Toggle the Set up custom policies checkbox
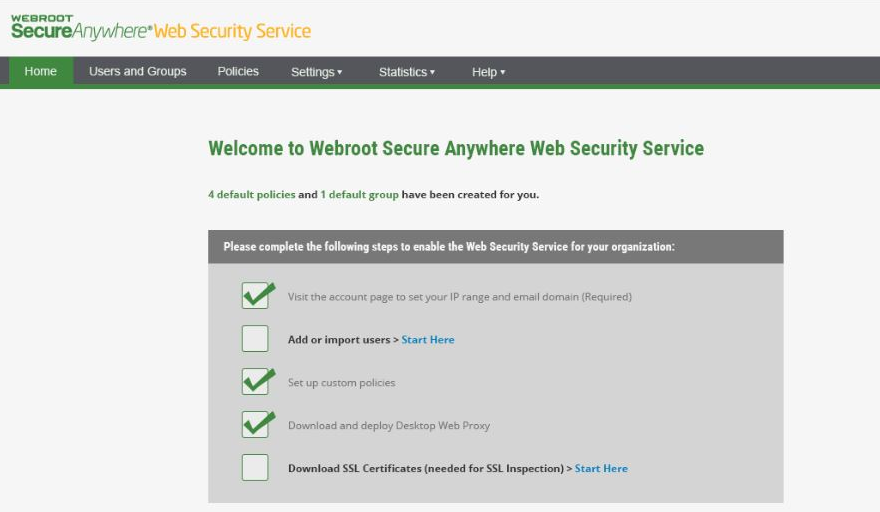This screenshot has width=880, height=512. [255, 382]
